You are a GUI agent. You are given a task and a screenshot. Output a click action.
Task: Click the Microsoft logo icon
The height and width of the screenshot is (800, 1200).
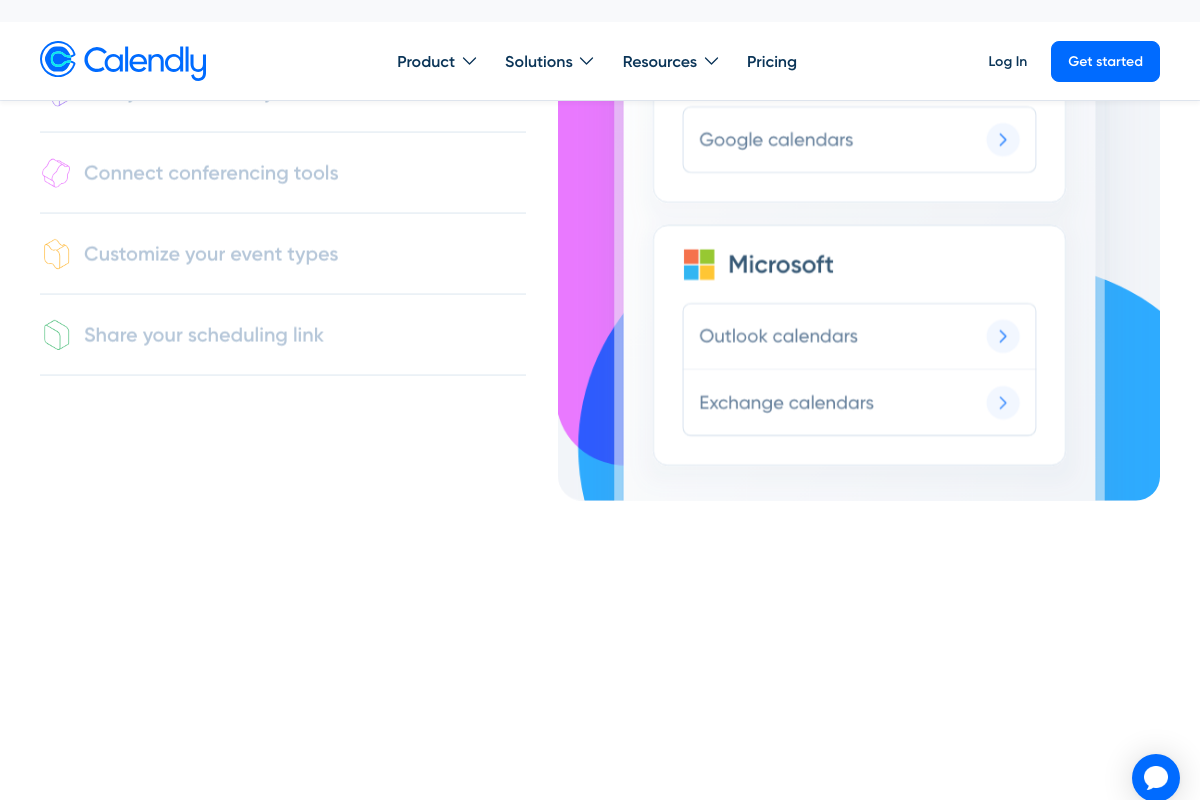pos(699,265)
